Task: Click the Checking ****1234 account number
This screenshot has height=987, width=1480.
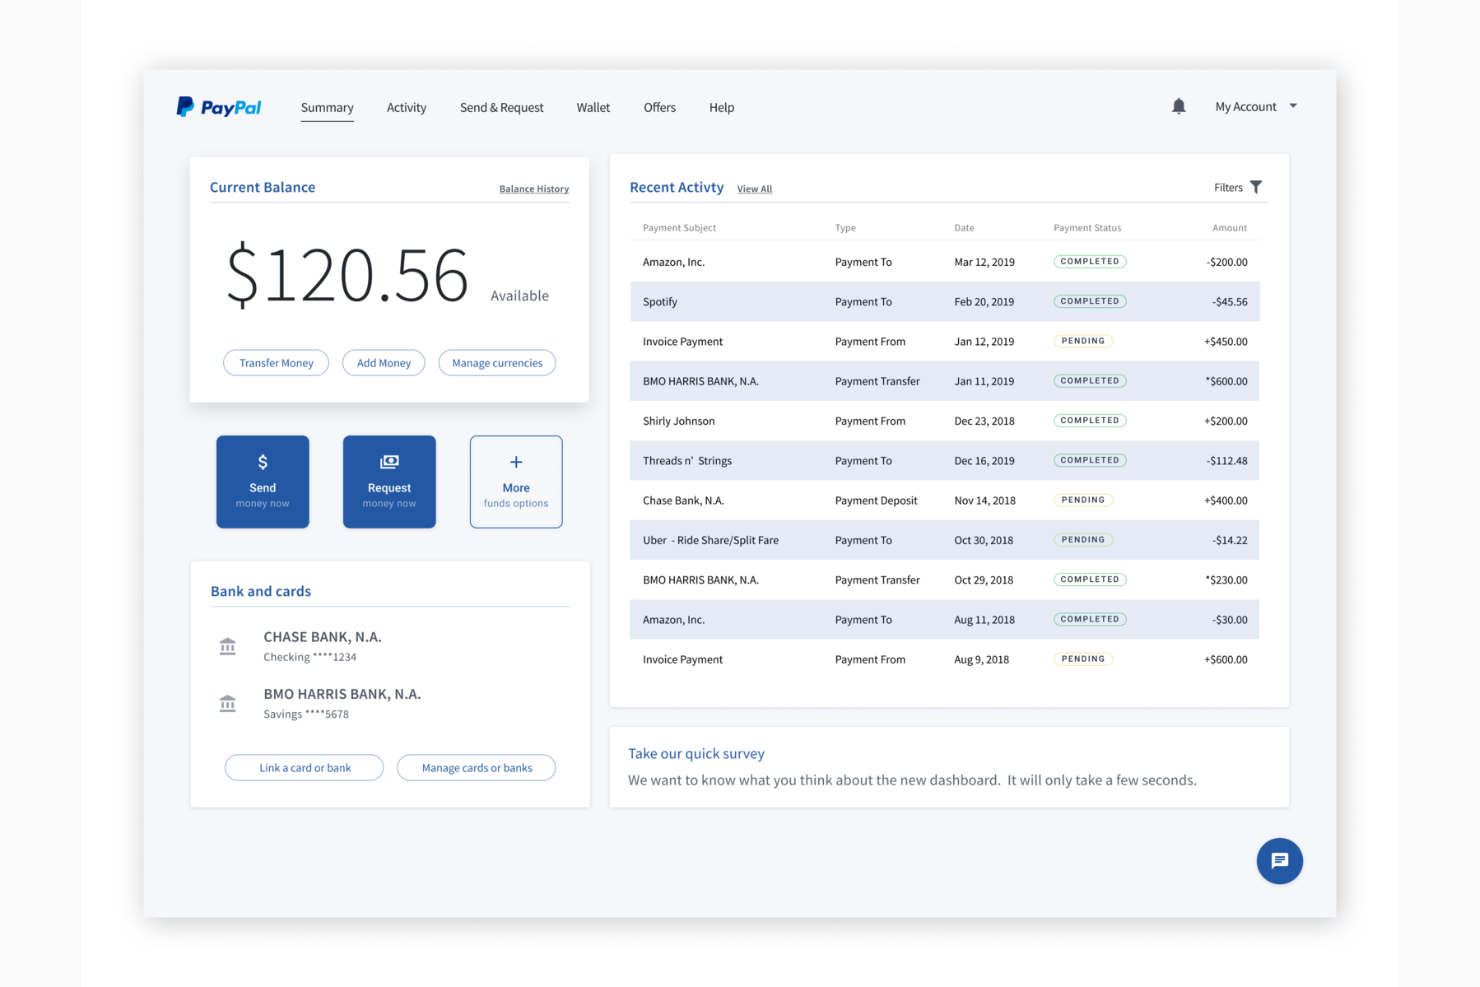Action: (310, 657)
